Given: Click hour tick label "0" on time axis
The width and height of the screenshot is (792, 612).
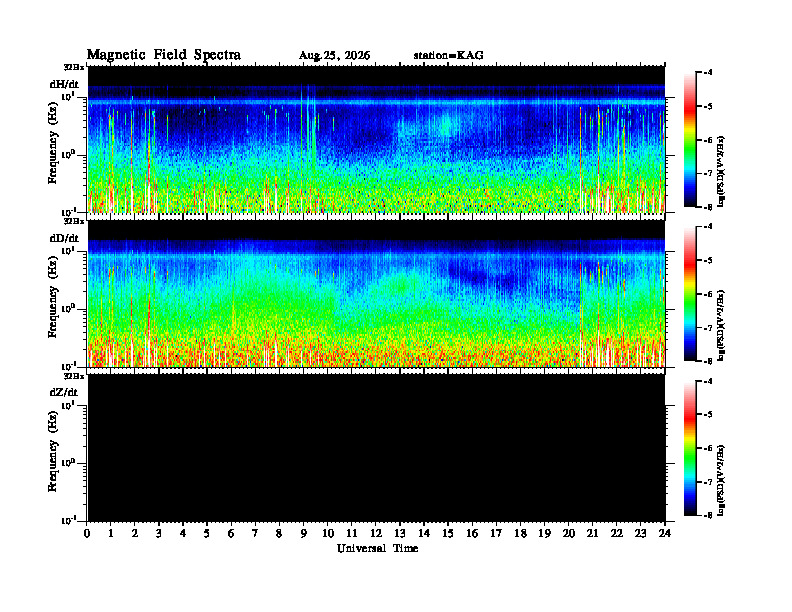Looking at the screenshot, I should point(87,533).
